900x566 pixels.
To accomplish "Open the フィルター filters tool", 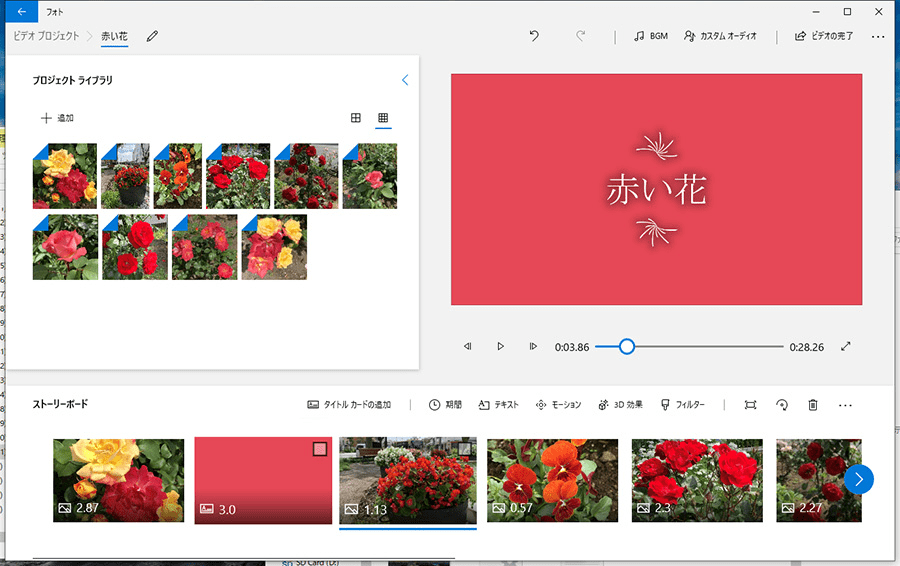I will pos(682,405).
